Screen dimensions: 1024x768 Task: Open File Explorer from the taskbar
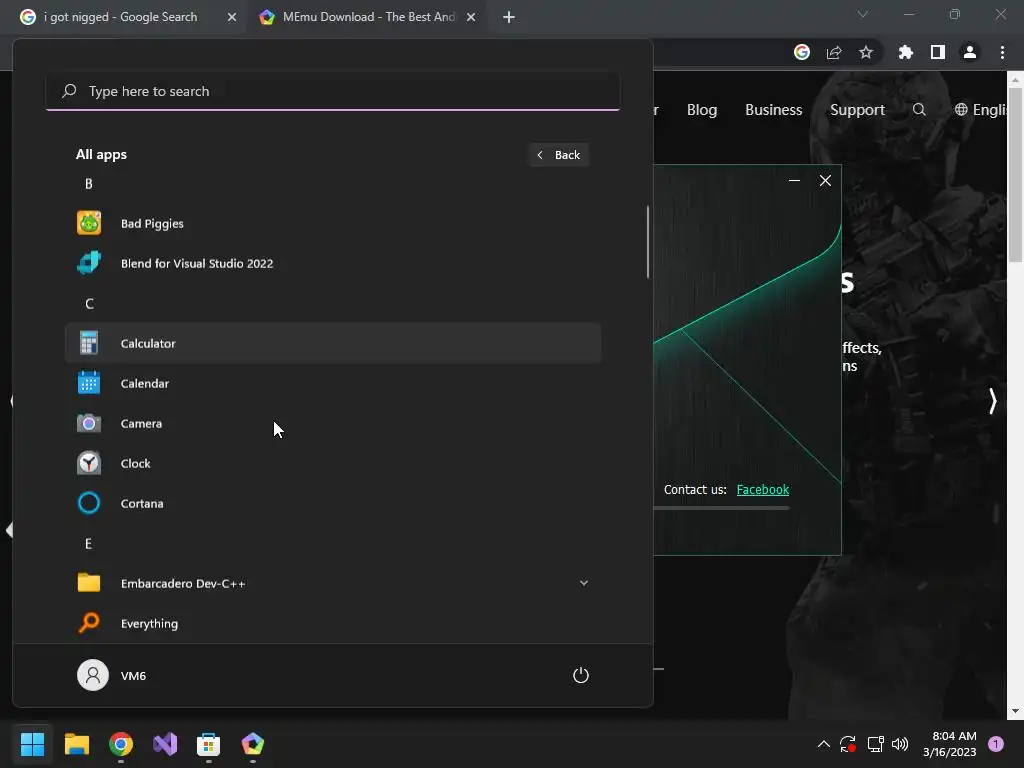pos(76,743)
